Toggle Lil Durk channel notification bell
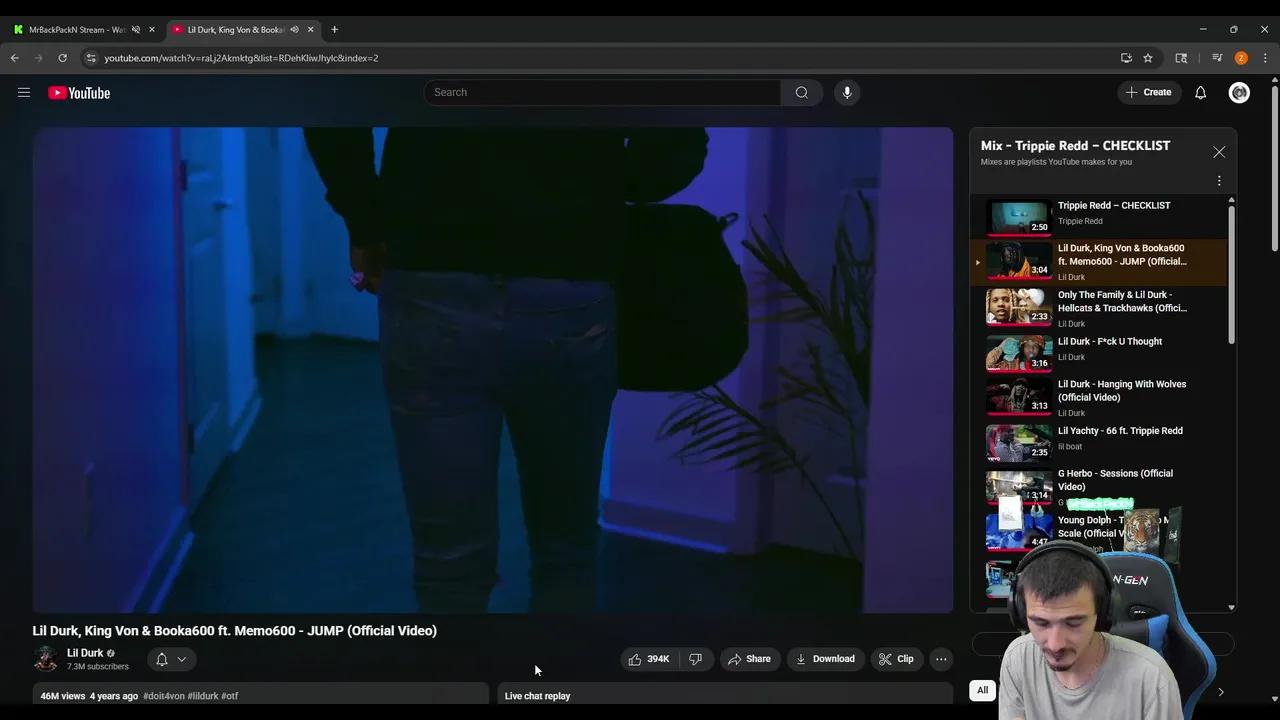 171,659
